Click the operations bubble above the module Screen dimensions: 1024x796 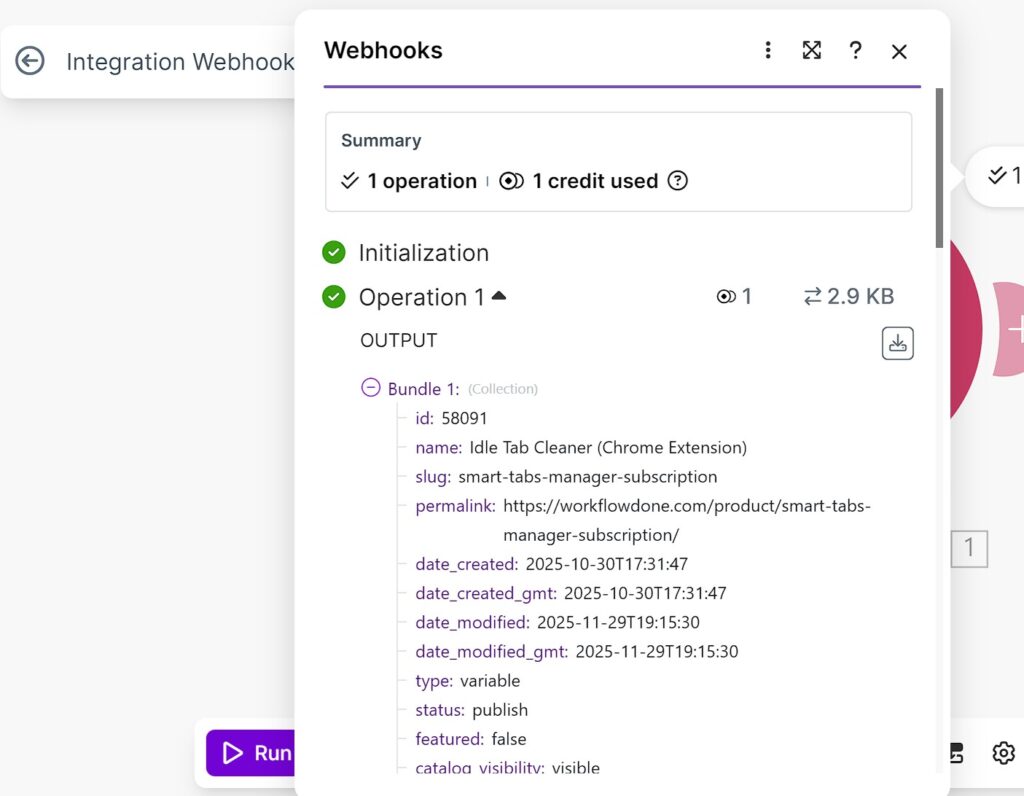click(x=1000, y=176)
